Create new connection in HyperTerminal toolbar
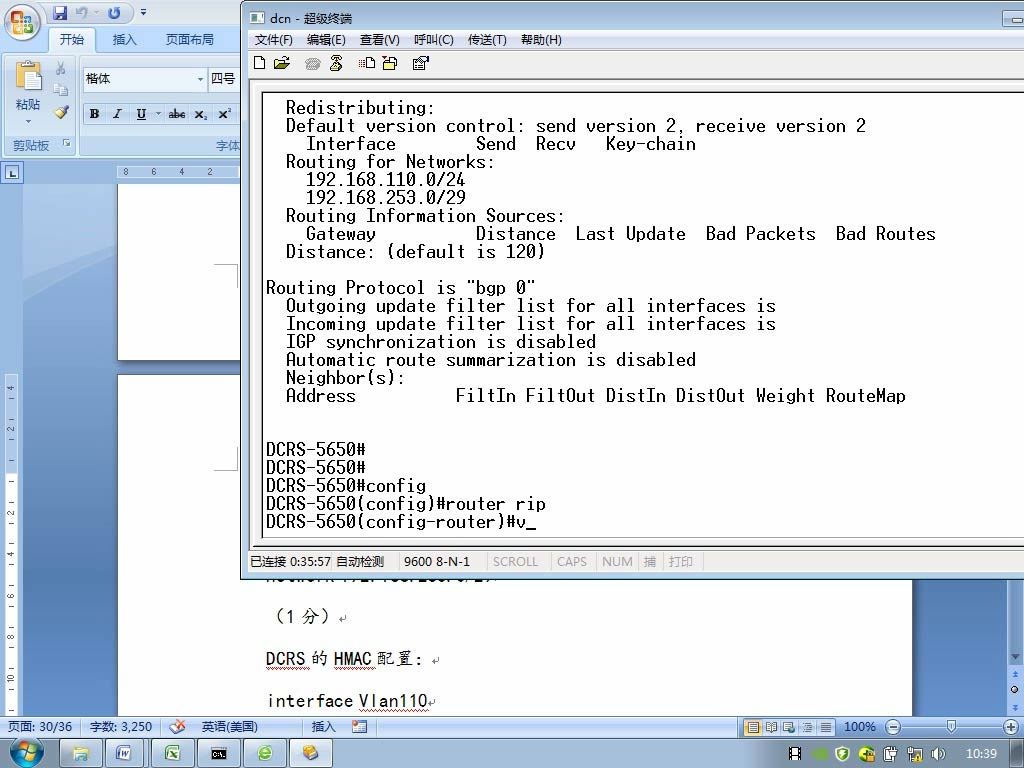 [x=260, y=63]
